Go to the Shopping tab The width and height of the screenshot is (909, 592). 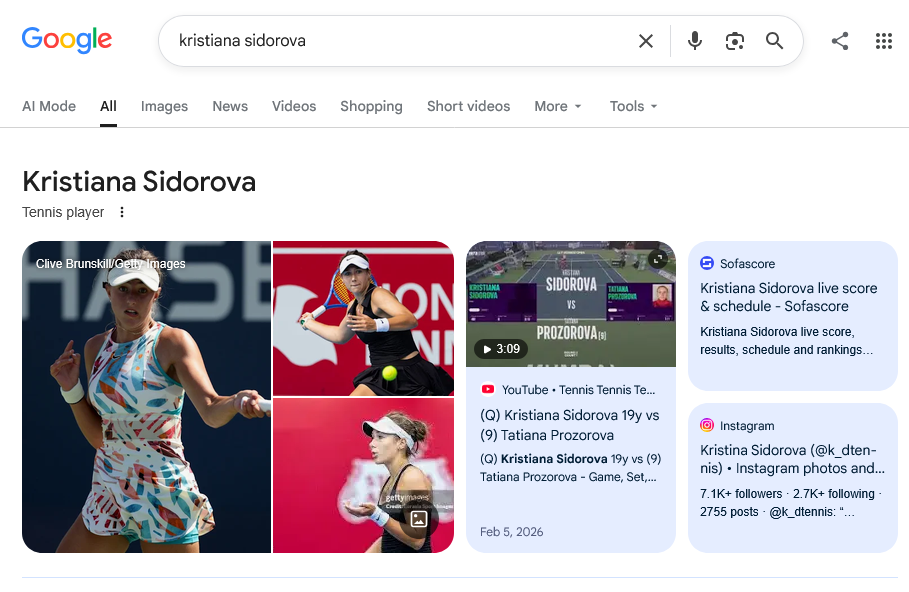pyautogui.click(x=372, y=106)
